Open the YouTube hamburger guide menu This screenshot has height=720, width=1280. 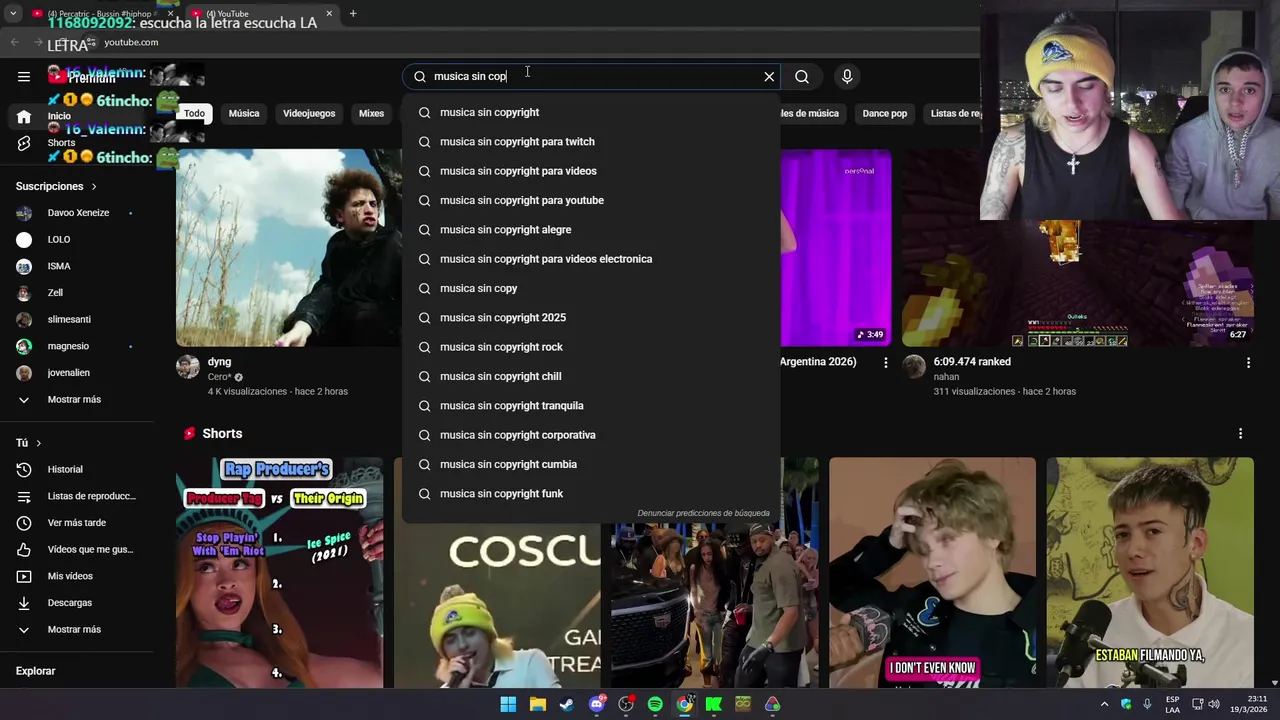pyautogui.click(x=24, y=76)
